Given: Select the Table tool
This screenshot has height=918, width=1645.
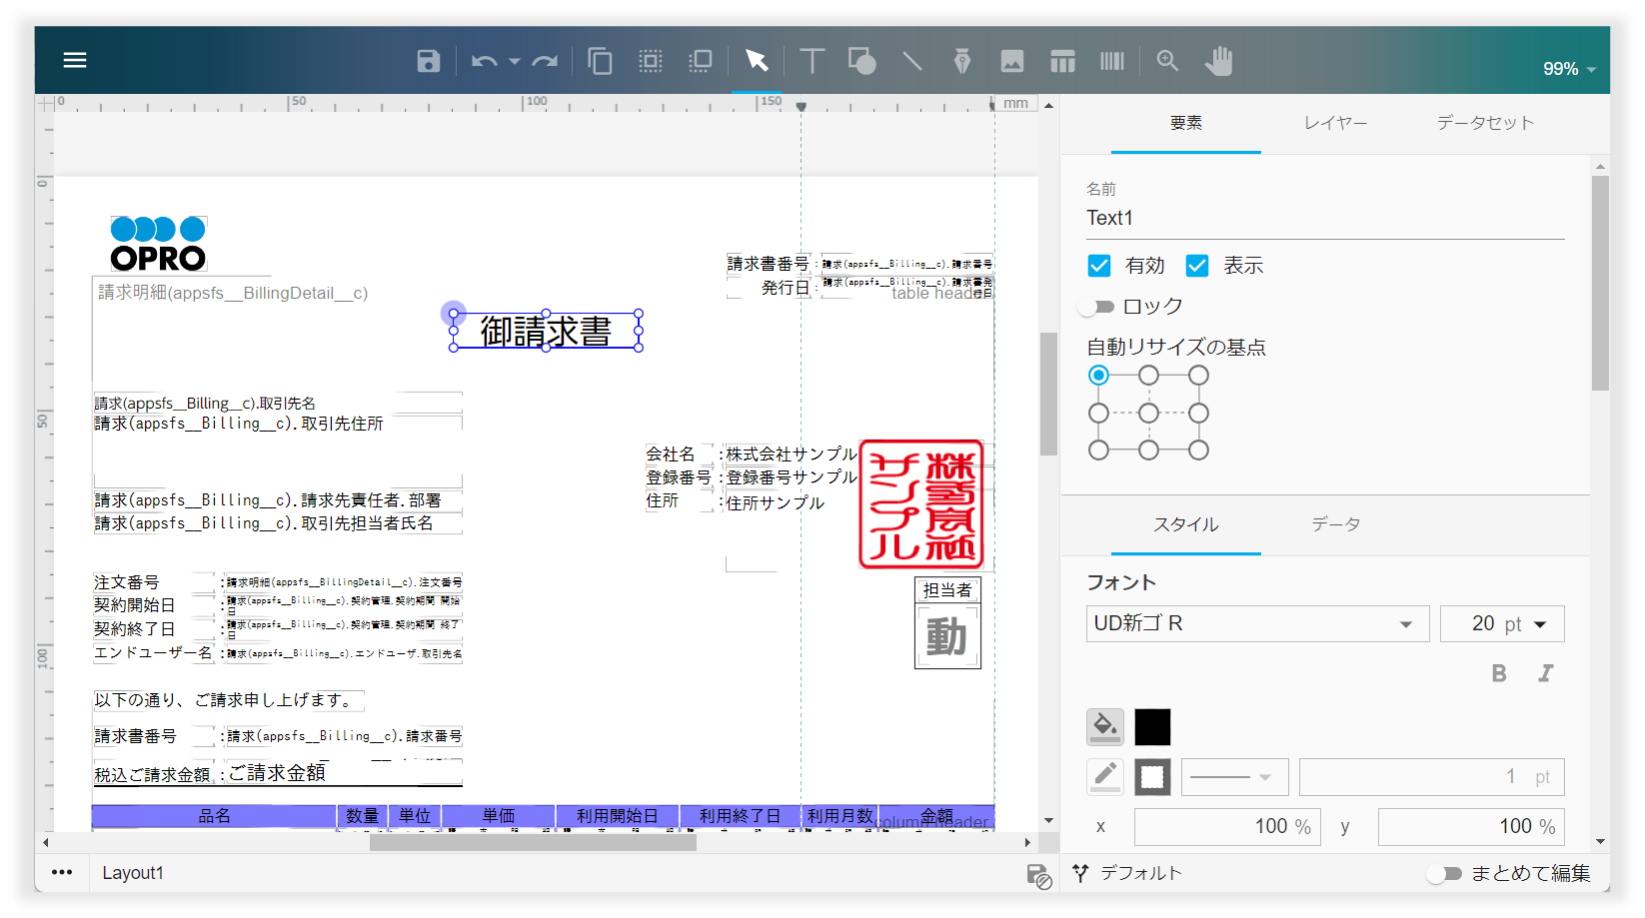Looking at the screenshot, I should click(x=1062, y=61).
